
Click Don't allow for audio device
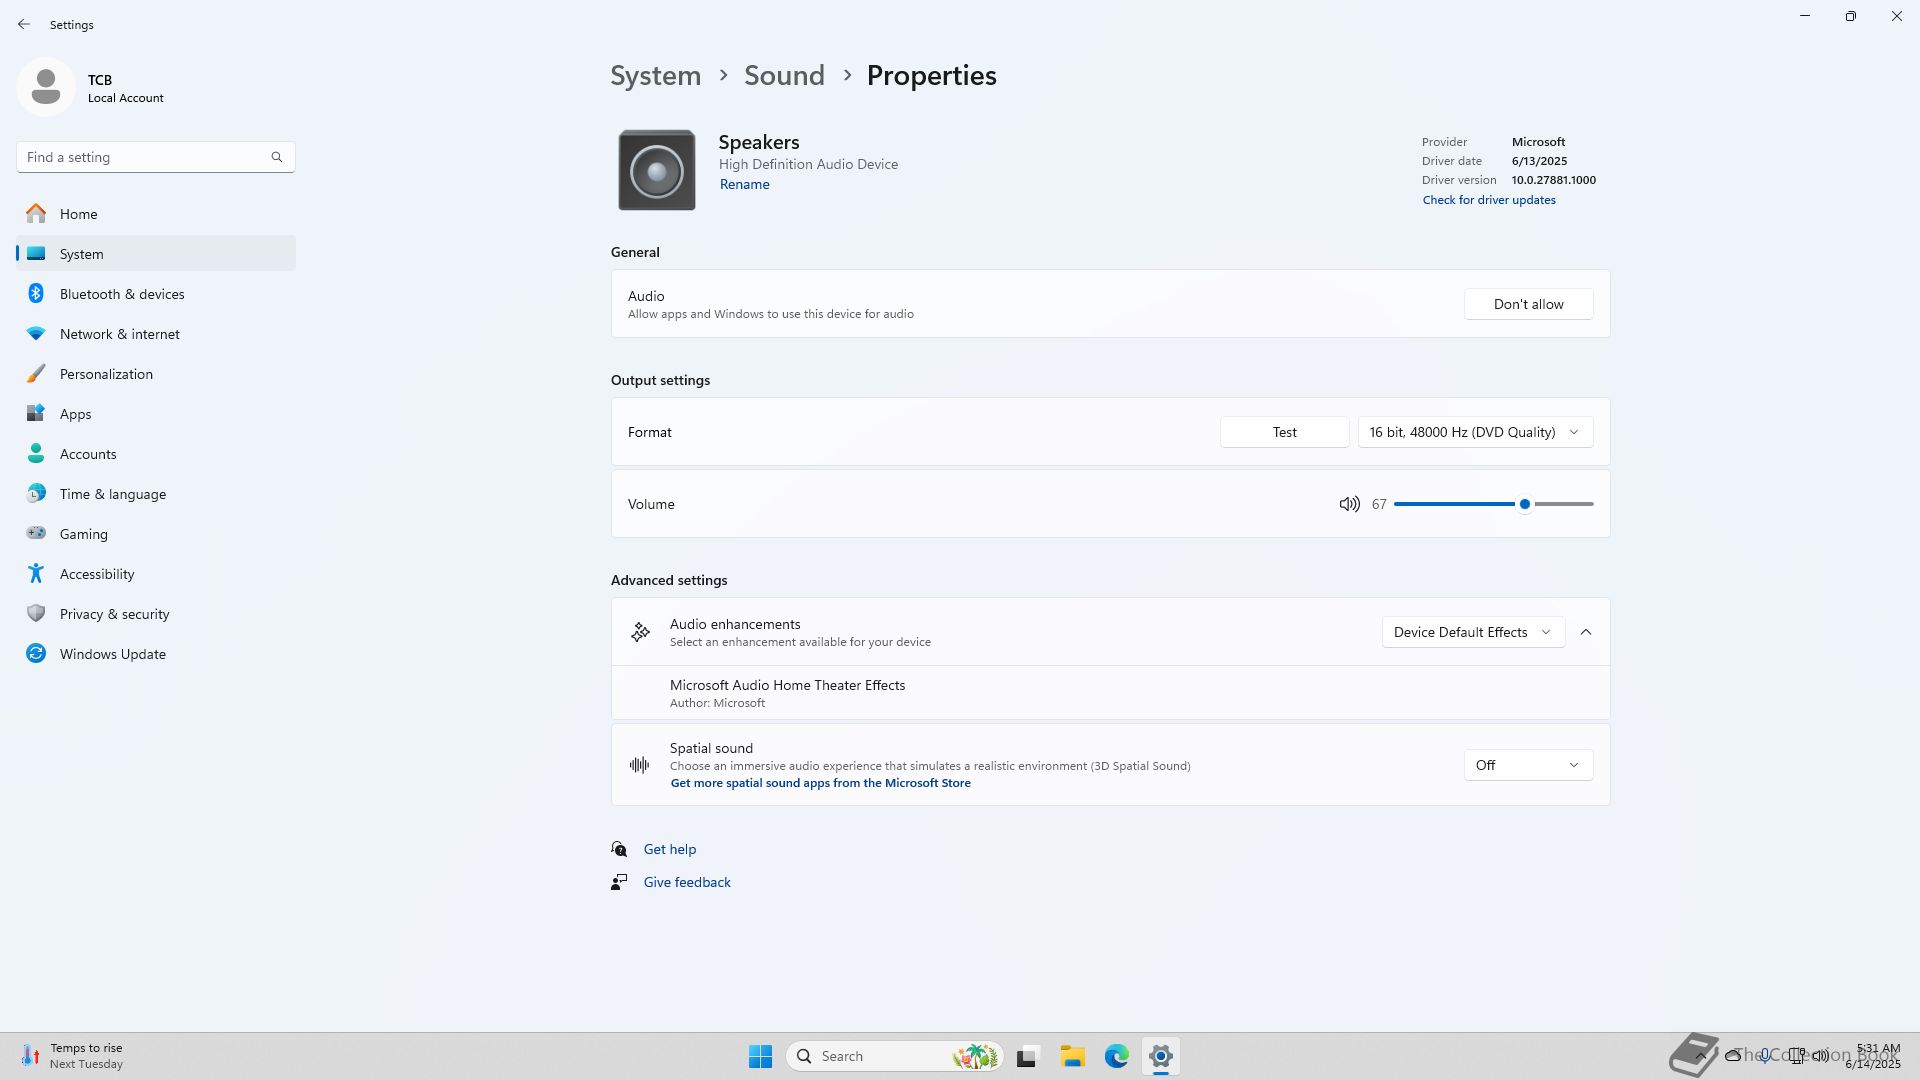pos(1528,304)
